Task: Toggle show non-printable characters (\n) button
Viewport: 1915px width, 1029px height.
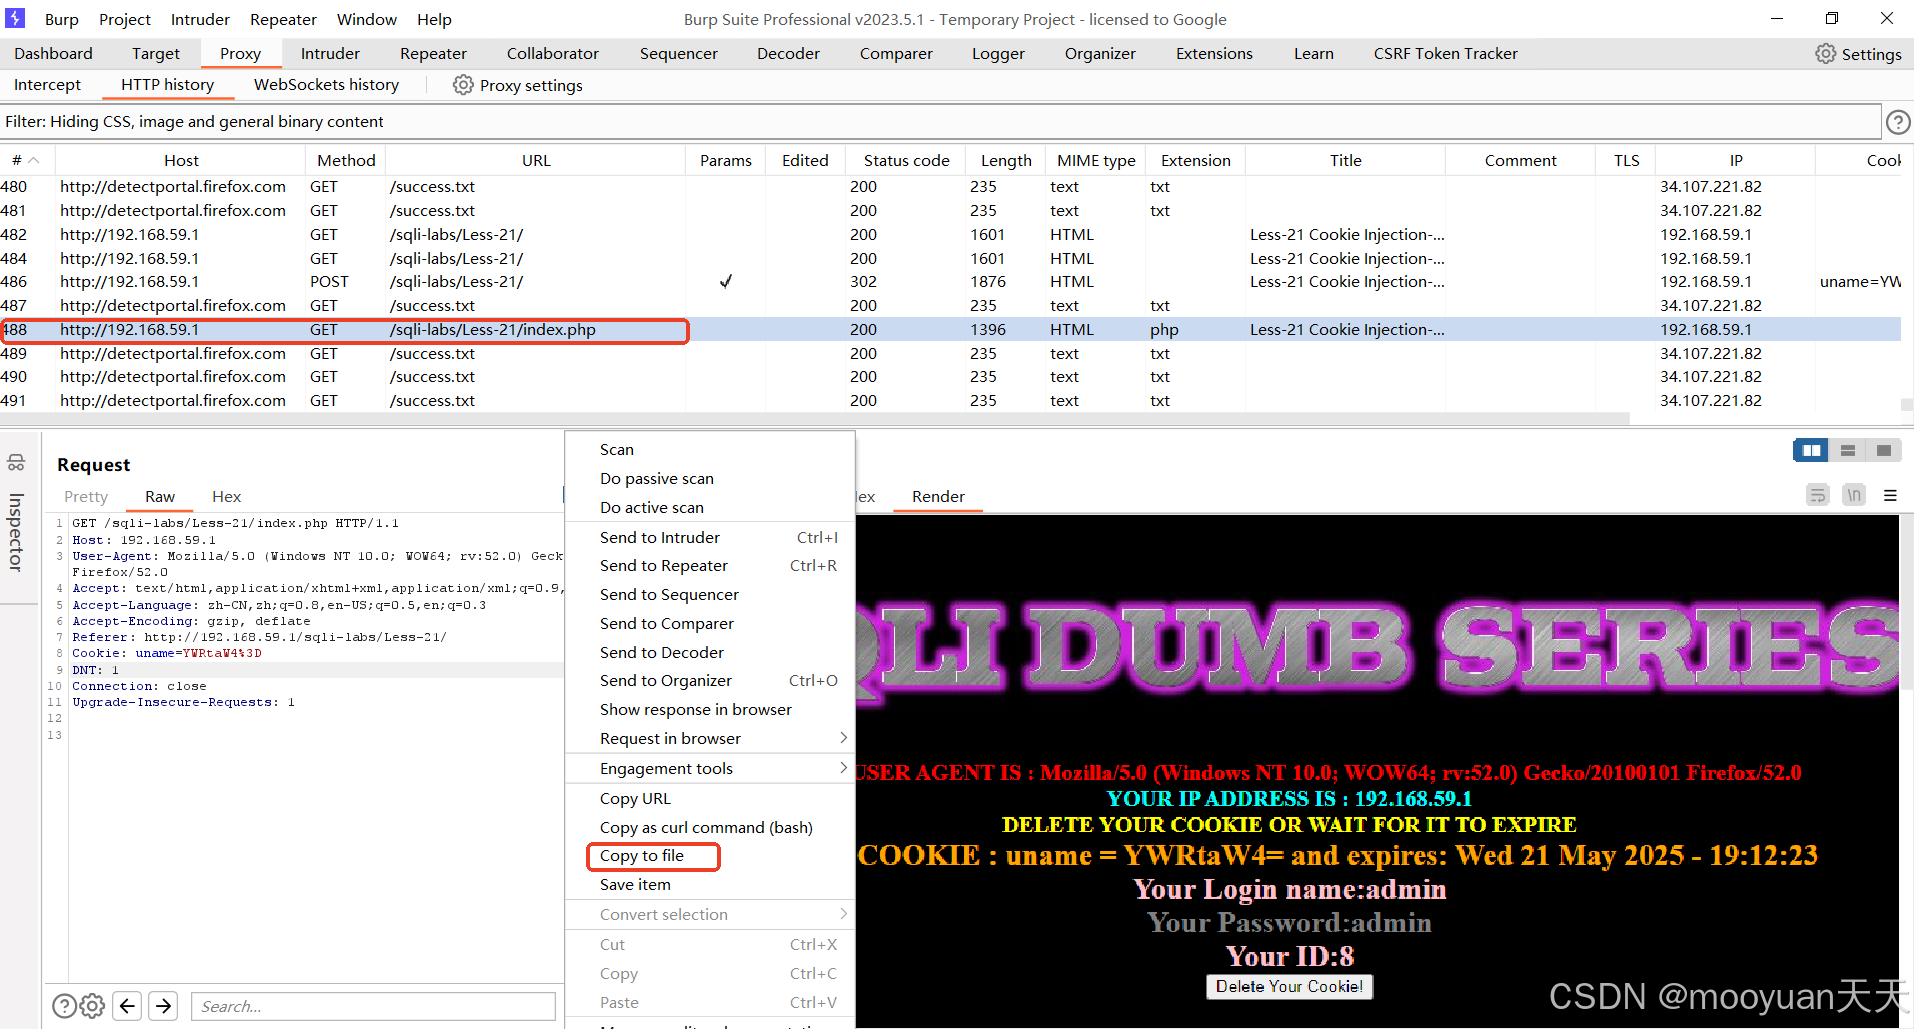Action: point(1854,495)
